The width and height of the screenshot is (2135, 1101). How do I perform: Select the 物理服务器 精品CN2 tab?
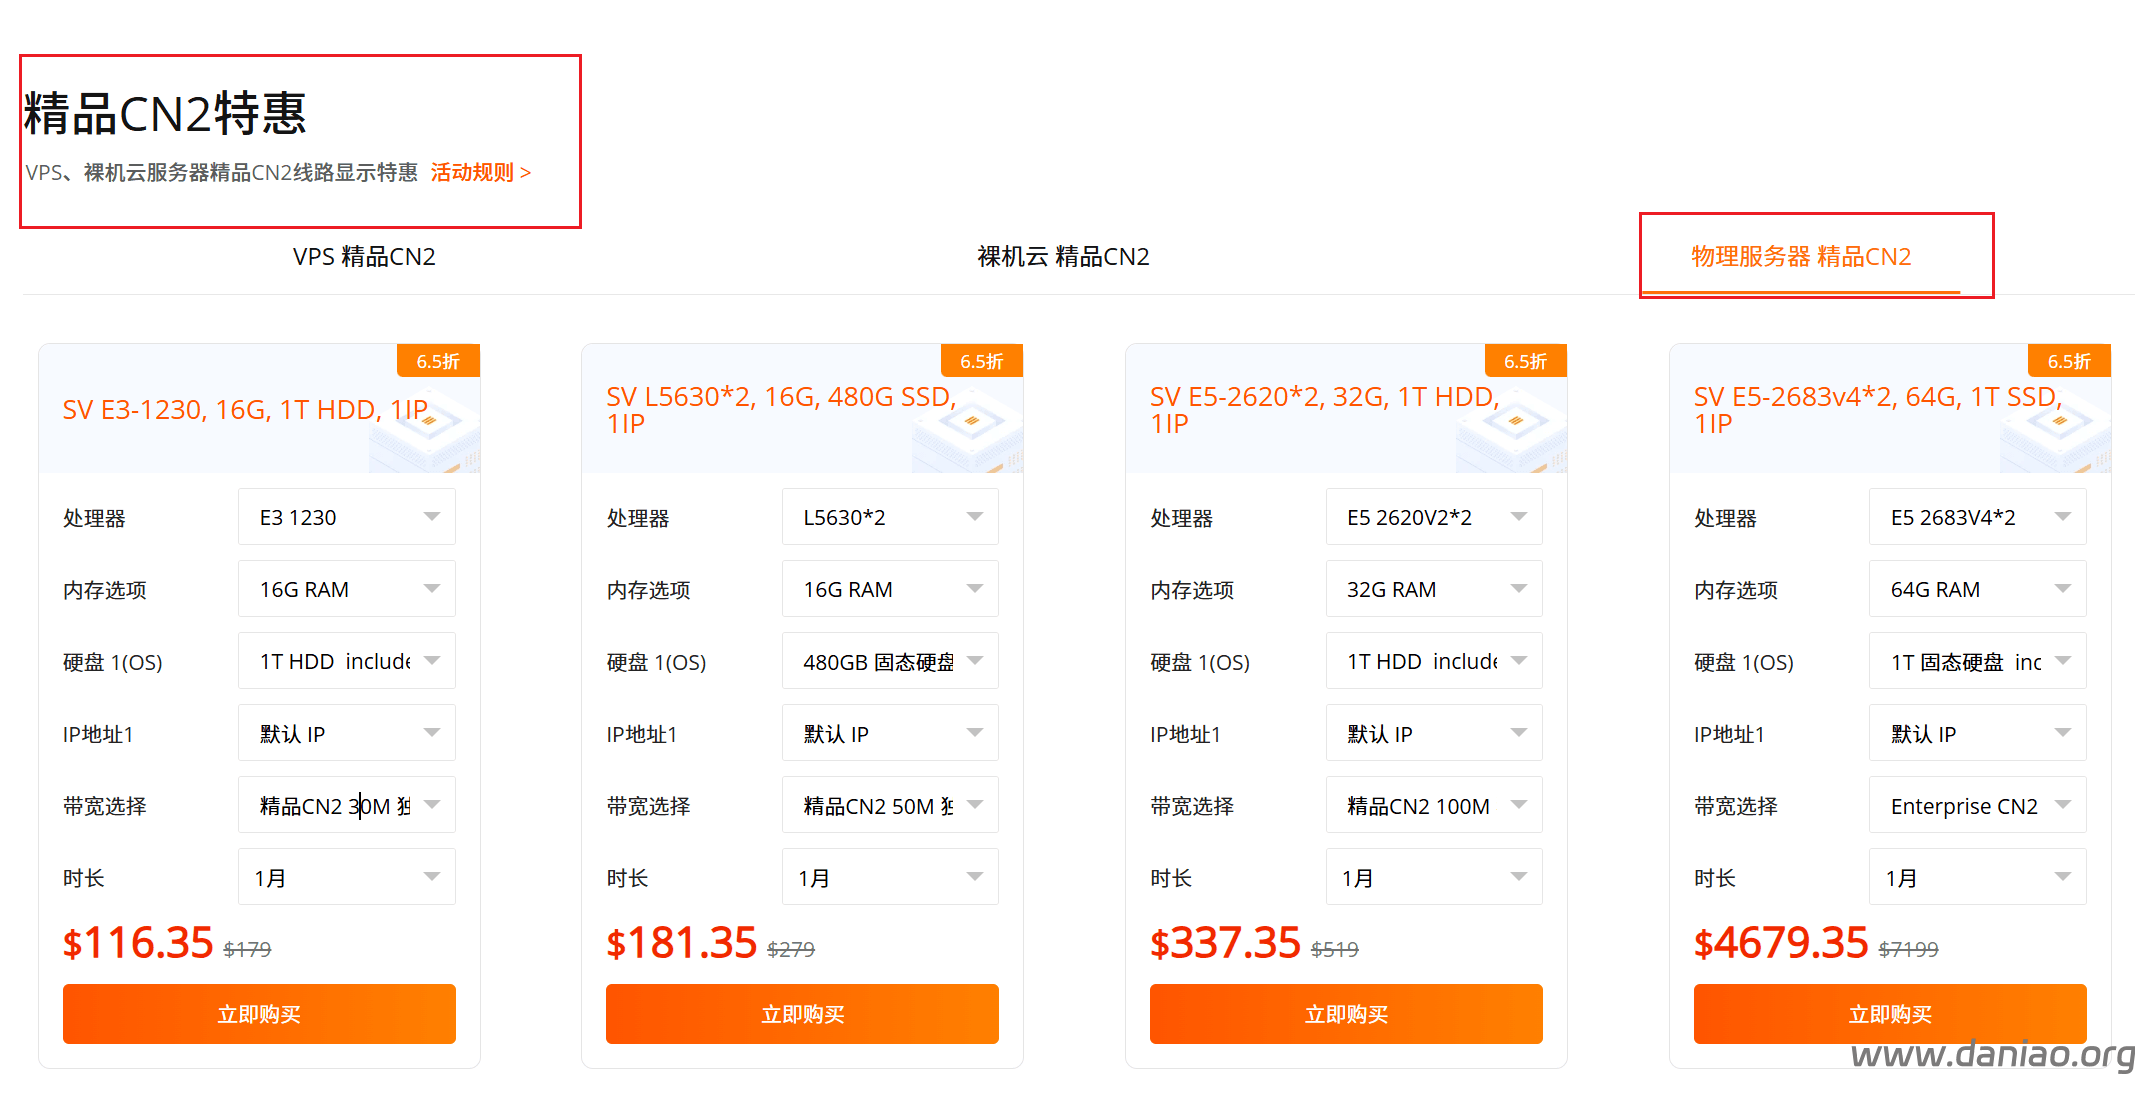(x=1800, y=257)
